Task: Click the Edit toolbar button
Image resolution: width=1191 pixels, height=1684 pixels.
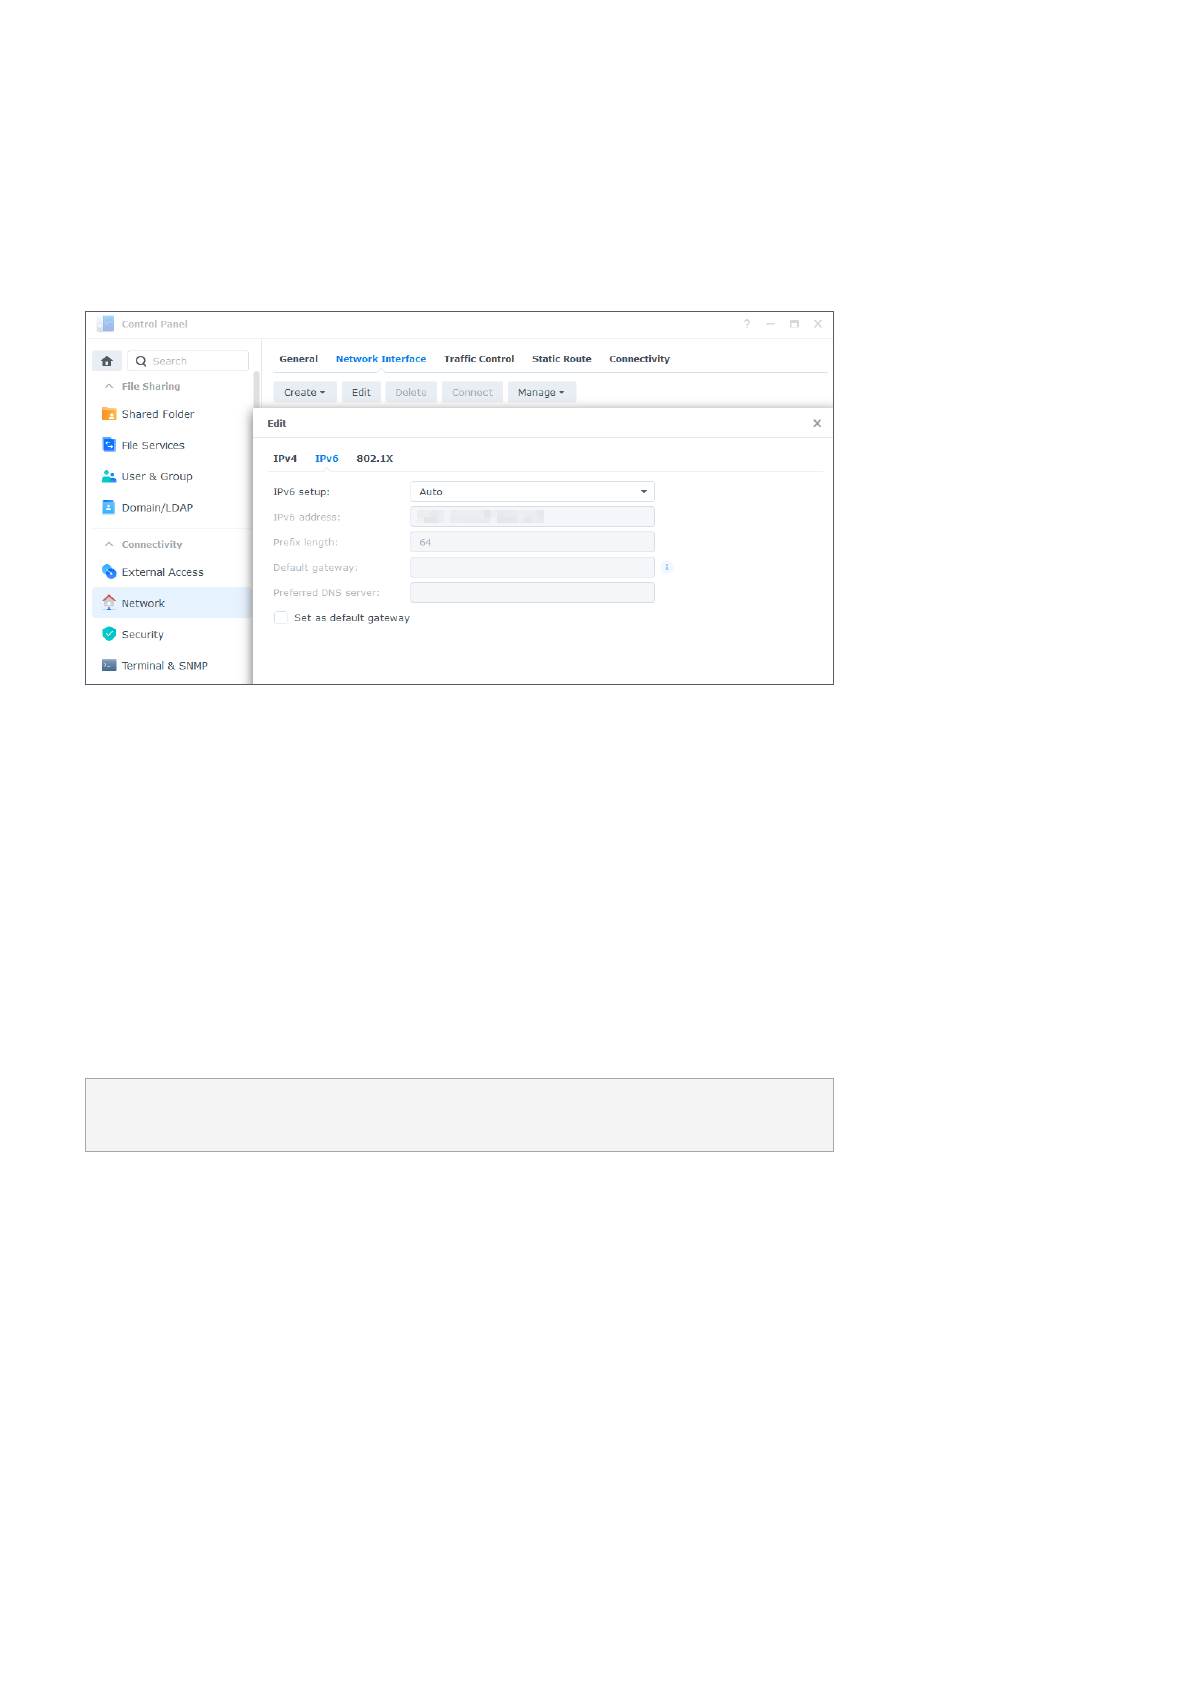Action: click(x=361, y=393)
